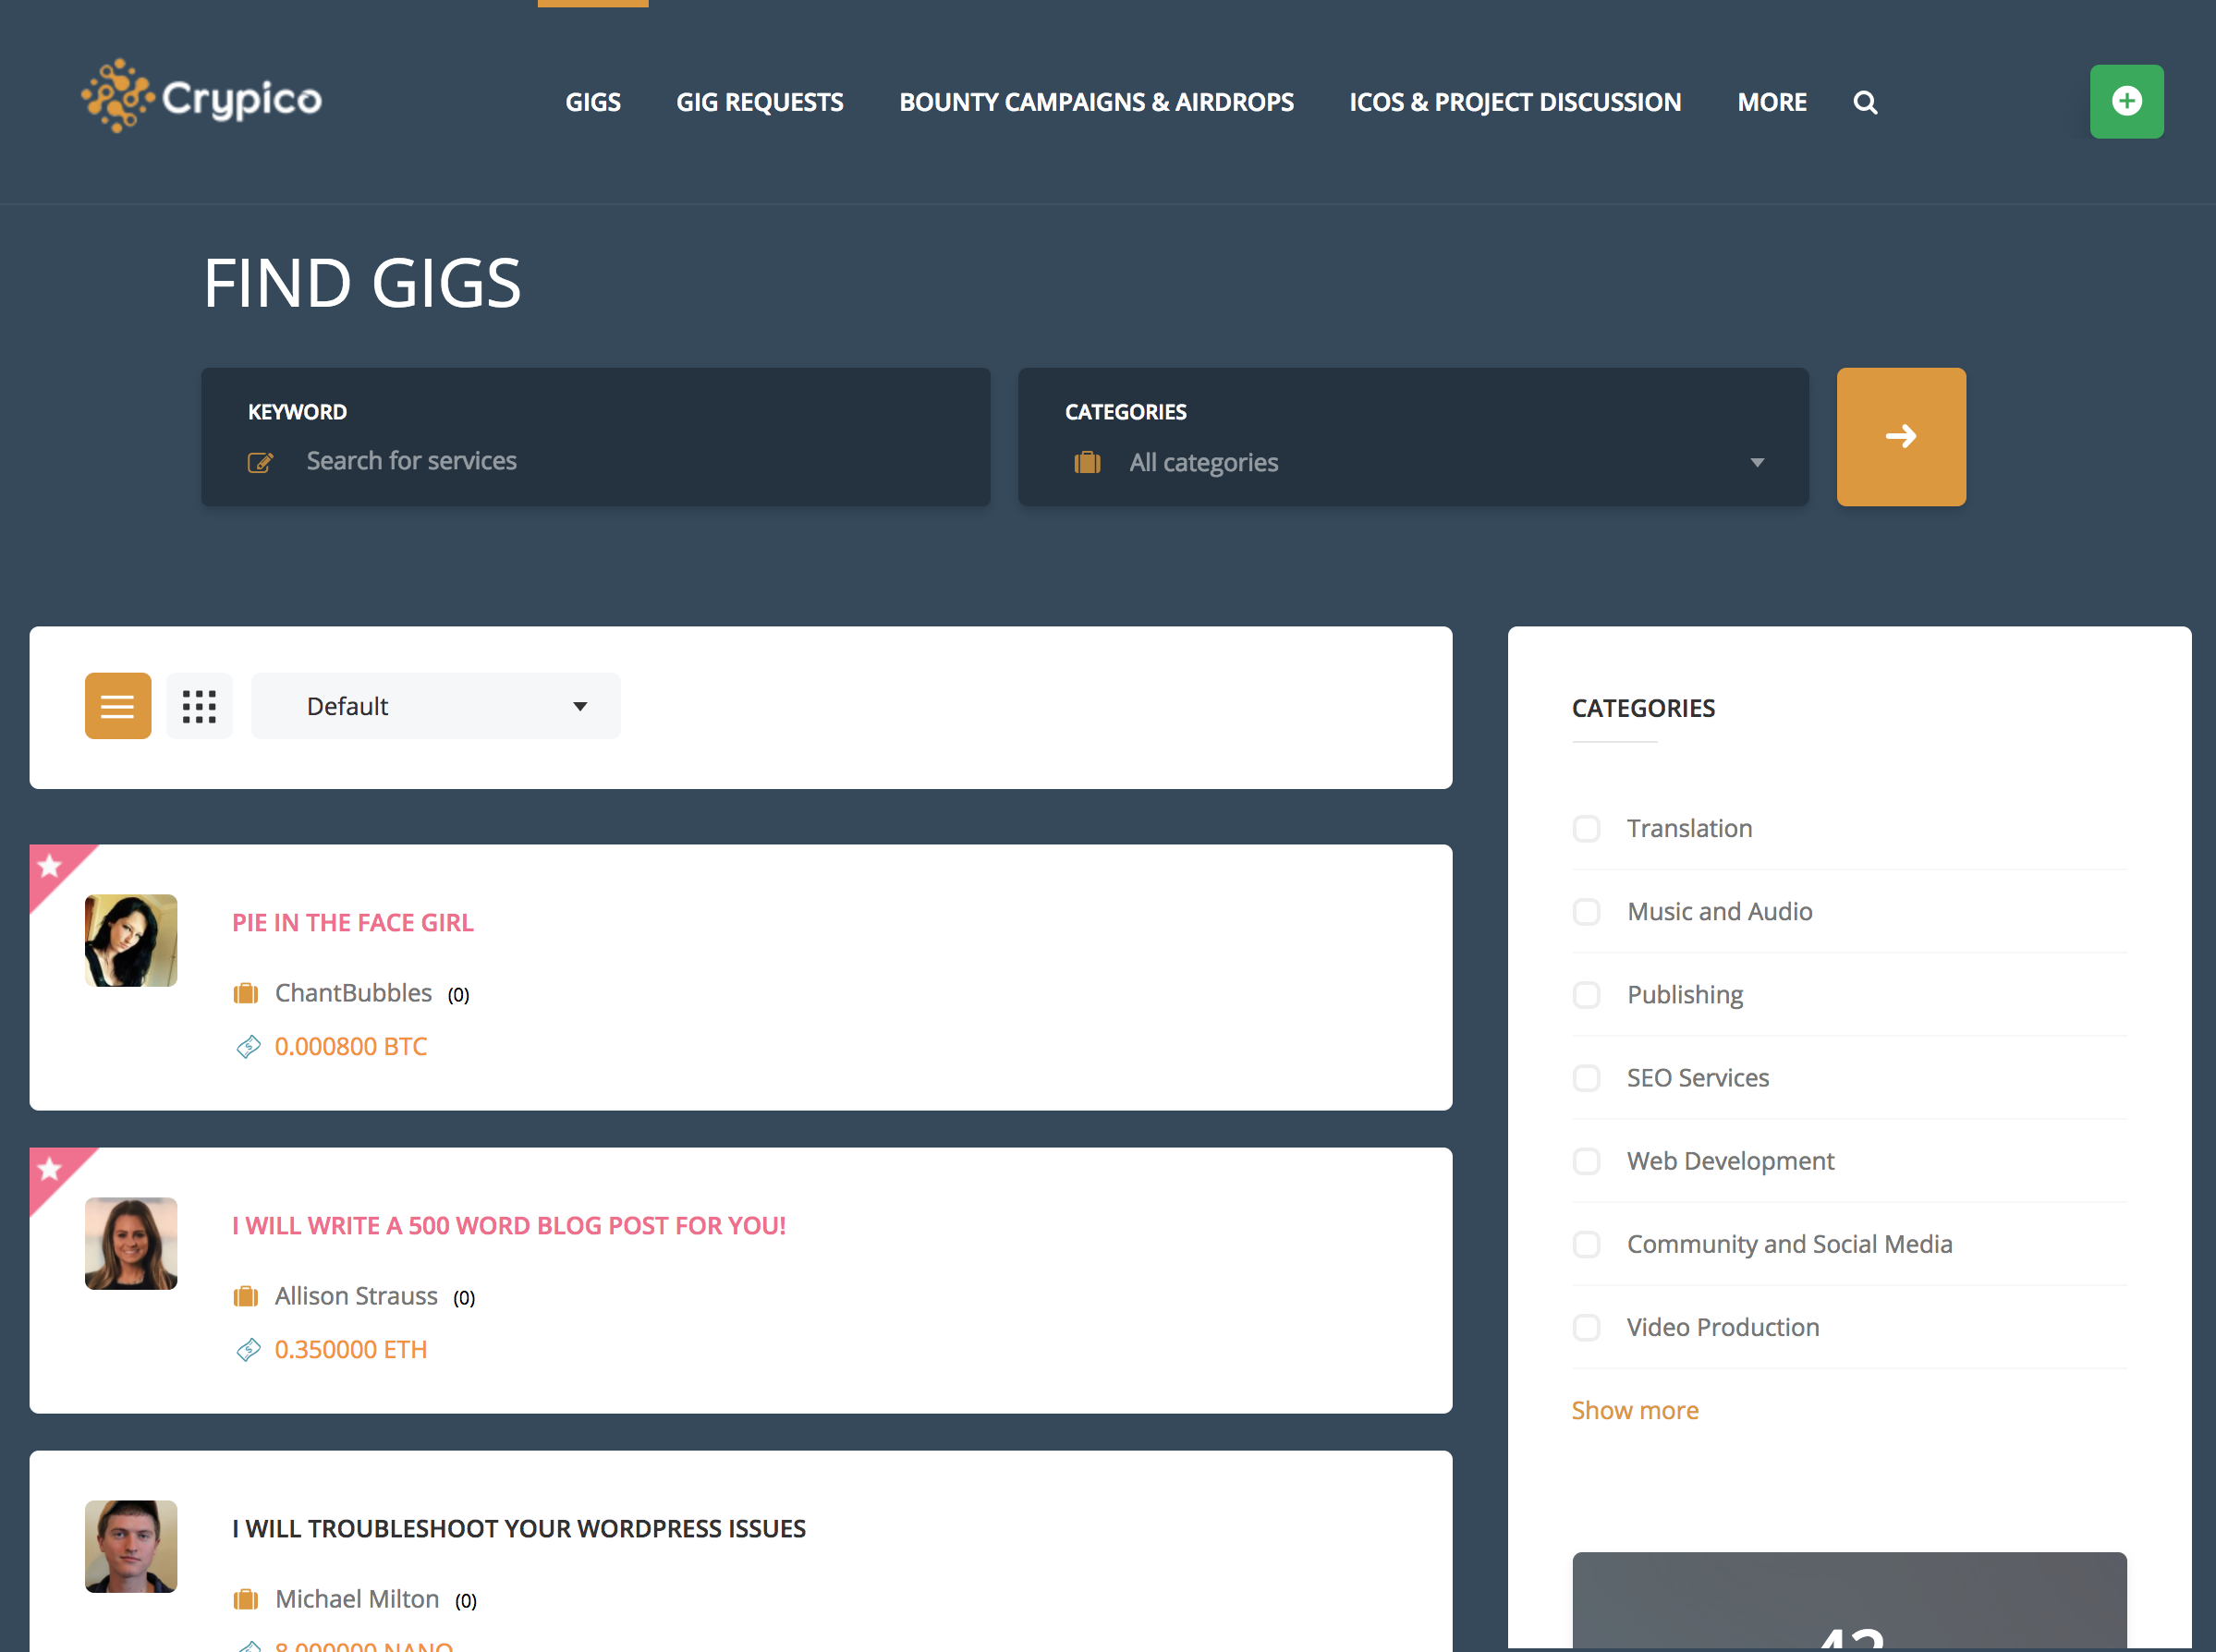Click Michael Milton avatar thumbnail
Viewport: 2216px width, 1652px height.
pyautogui.click(x=131, y=1546)
